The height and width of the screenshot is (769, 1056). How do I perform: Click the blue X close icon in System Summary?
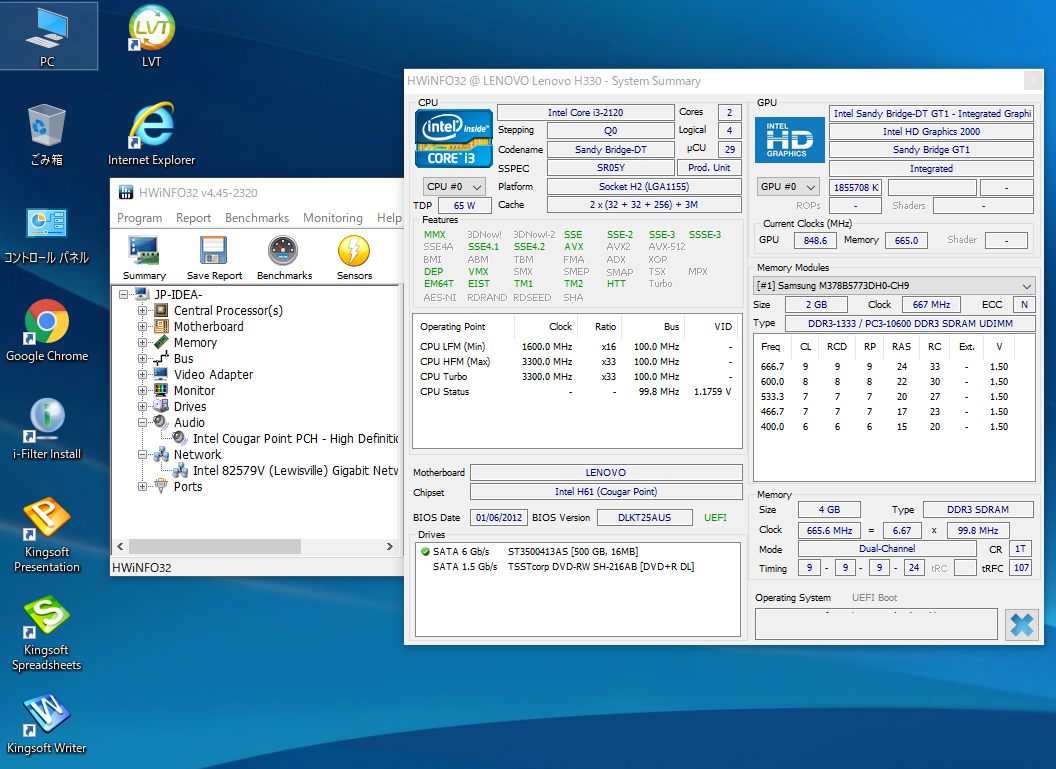click(x=1022, y=625)
